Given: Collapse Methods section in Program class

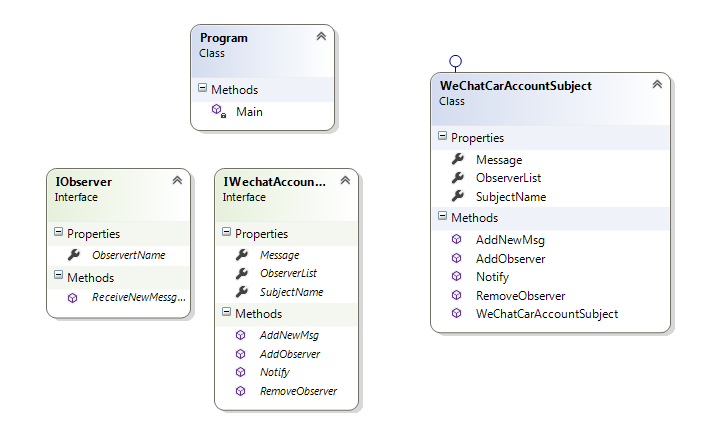Looking at the screenshot, I should (203, 88).
